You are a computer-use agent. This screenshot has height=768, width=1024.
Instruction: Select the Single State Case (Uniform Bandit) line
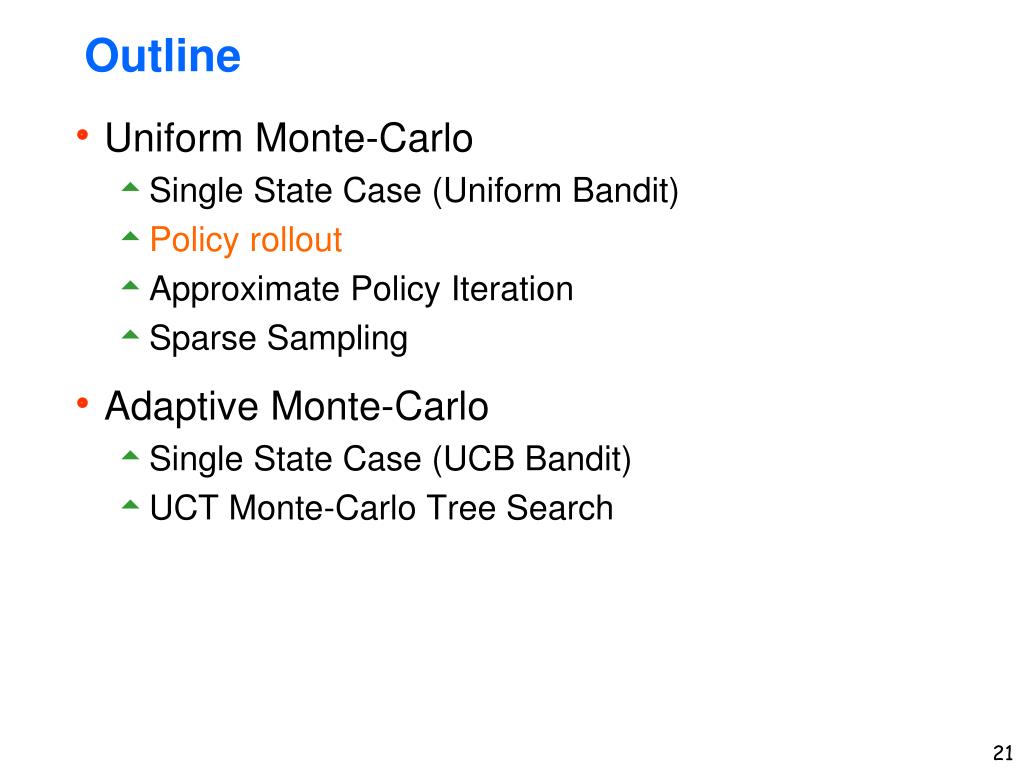point(414,191)
